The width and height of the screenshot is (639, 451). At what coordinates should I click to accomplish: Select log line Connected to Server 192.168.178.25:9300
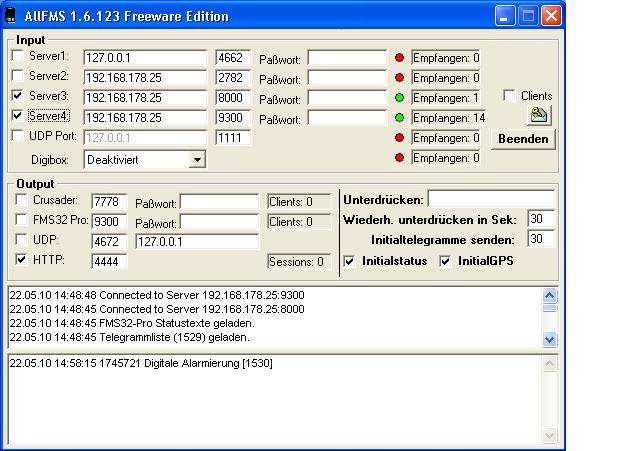pyautogui.click(x=157, y=295)
